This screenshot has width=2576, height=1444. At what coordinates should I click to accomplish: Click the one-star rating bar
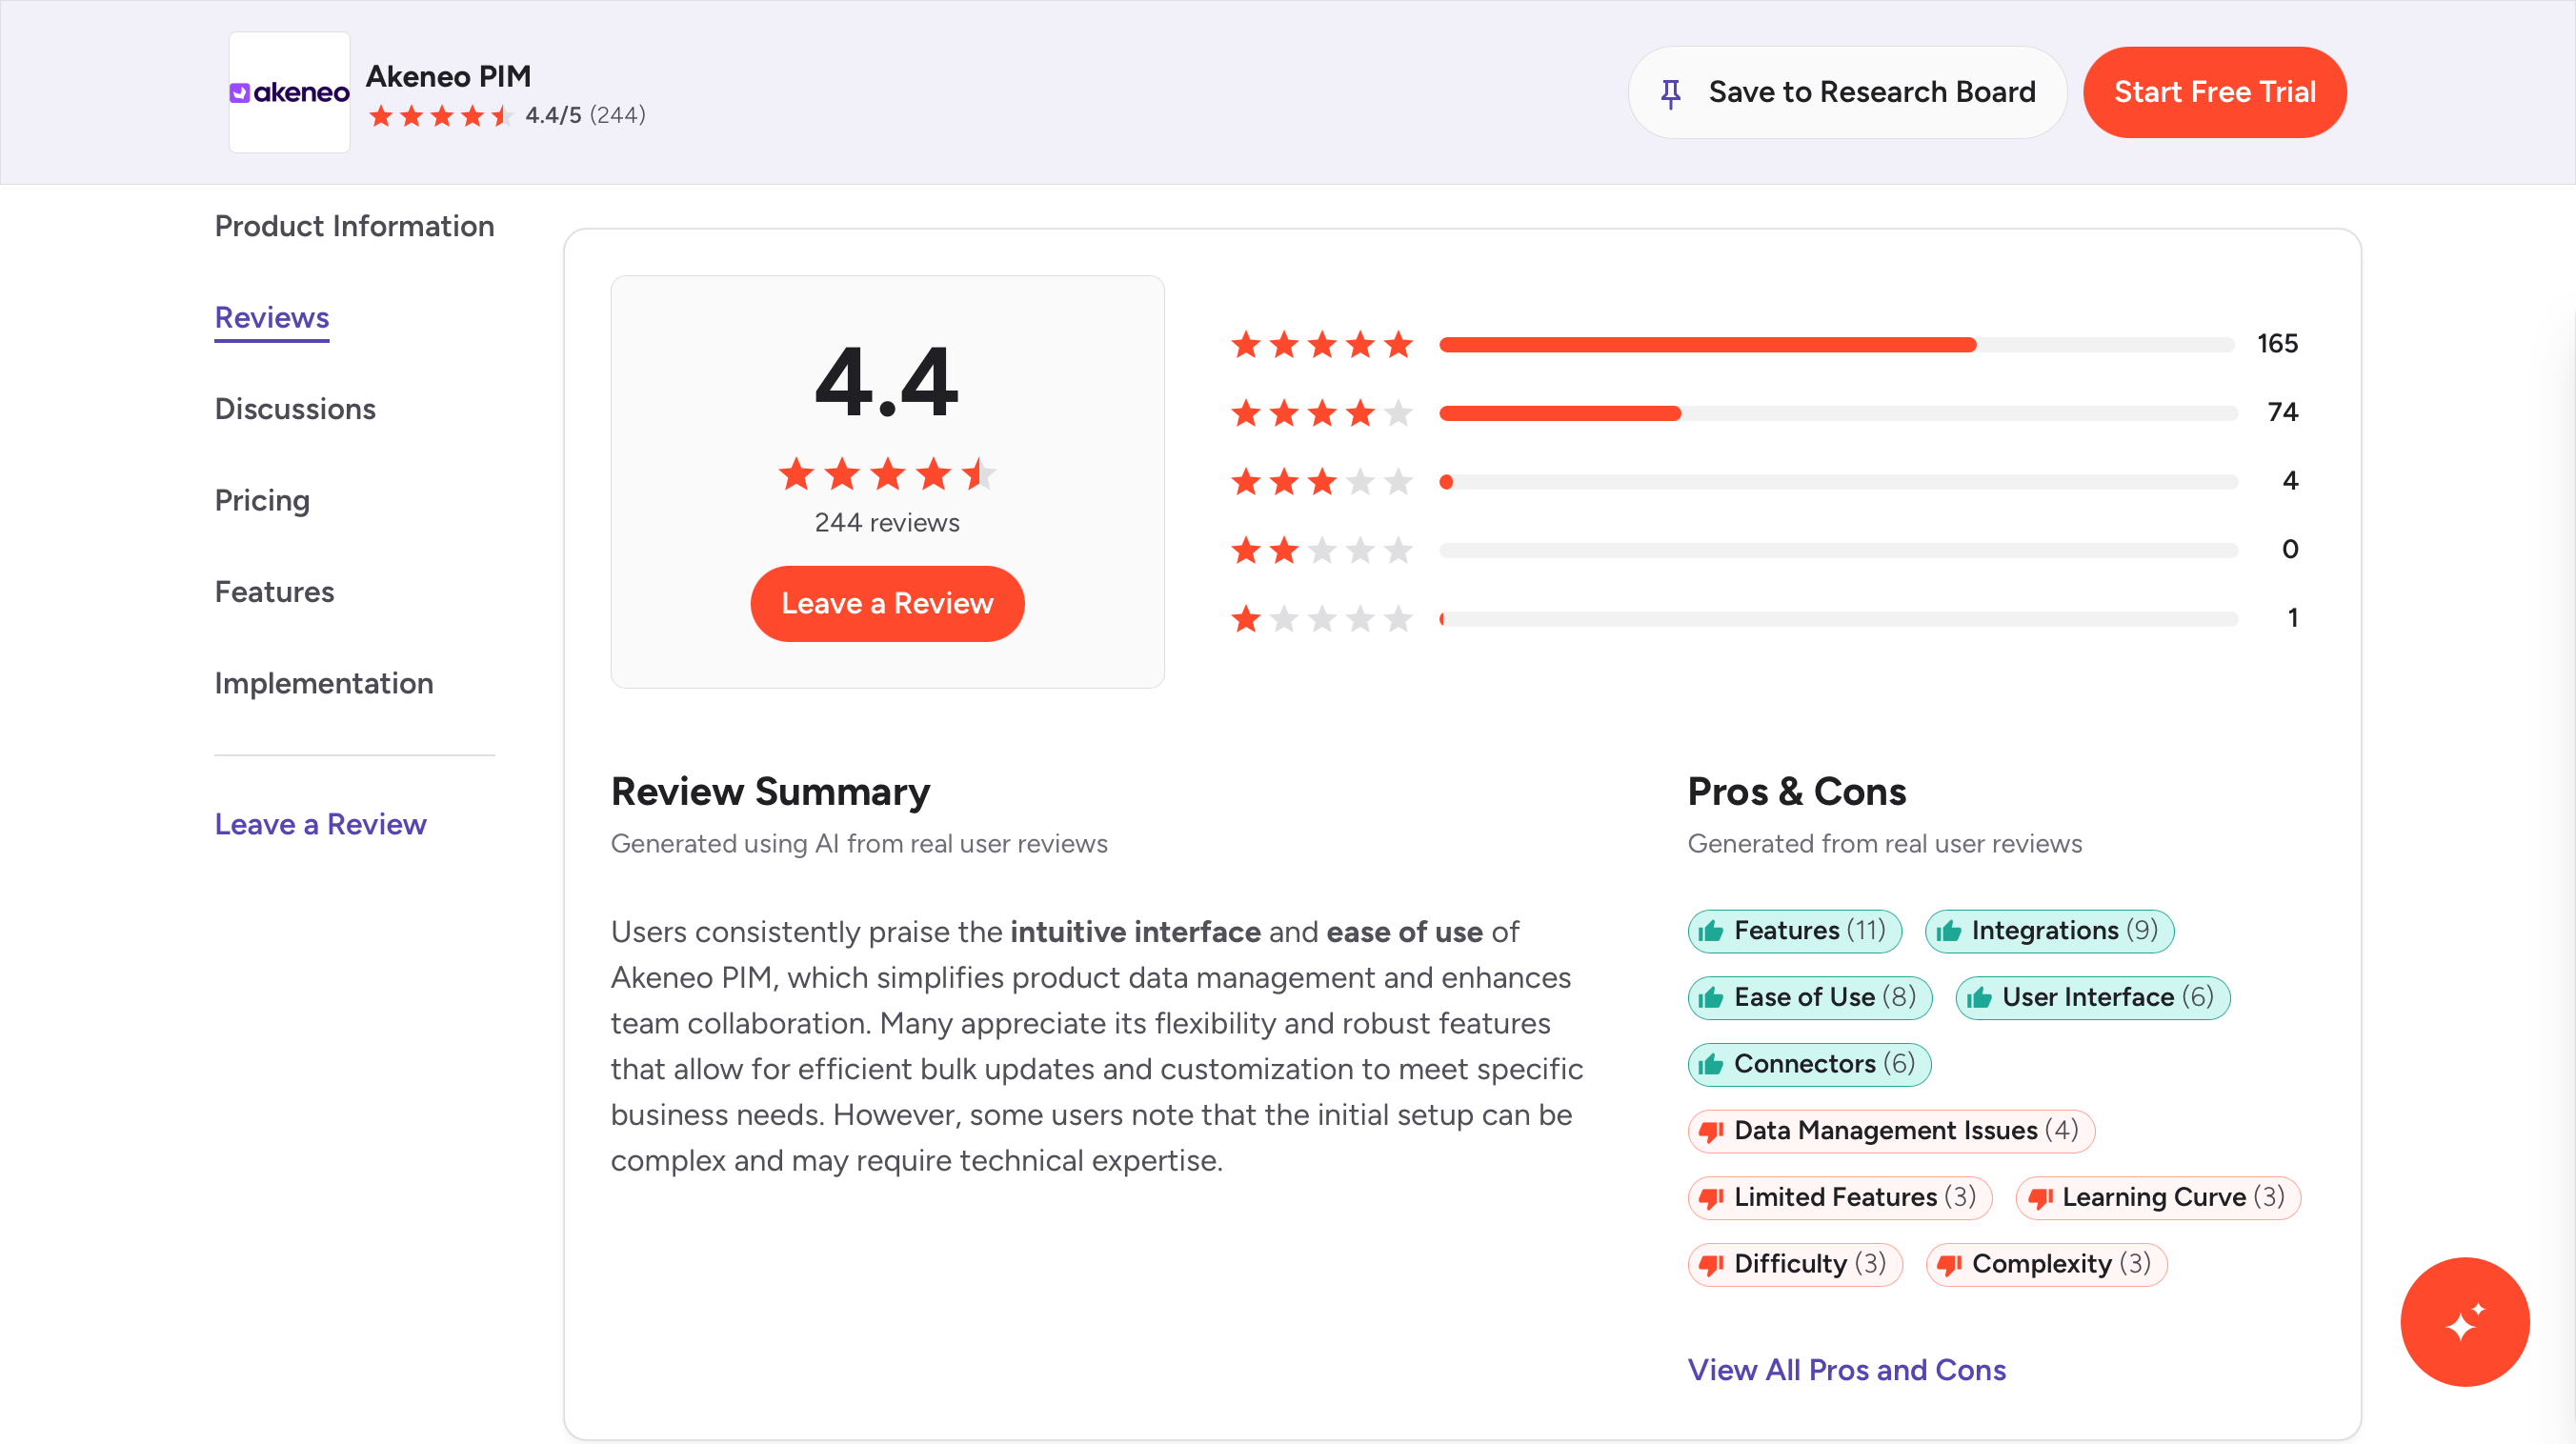[1838, 619]
